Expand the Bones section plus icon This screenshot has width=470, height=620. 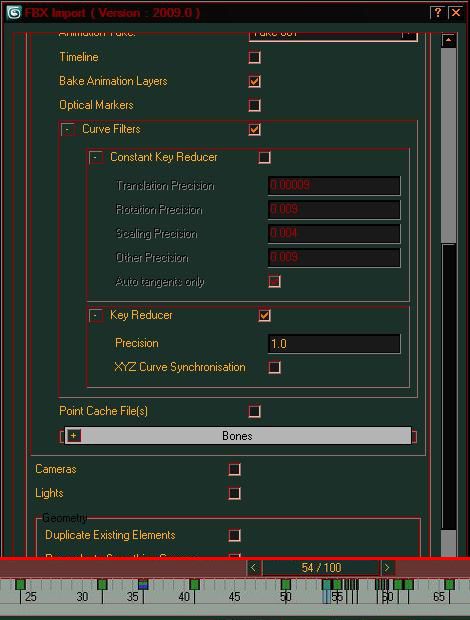73,436
